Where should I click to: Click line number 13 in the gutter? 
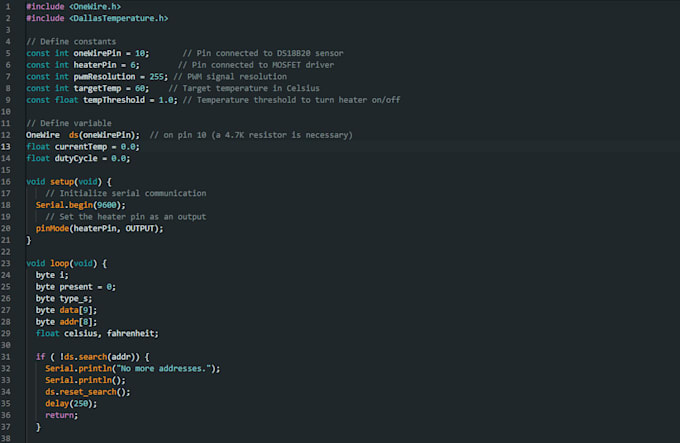pos(6,146)
